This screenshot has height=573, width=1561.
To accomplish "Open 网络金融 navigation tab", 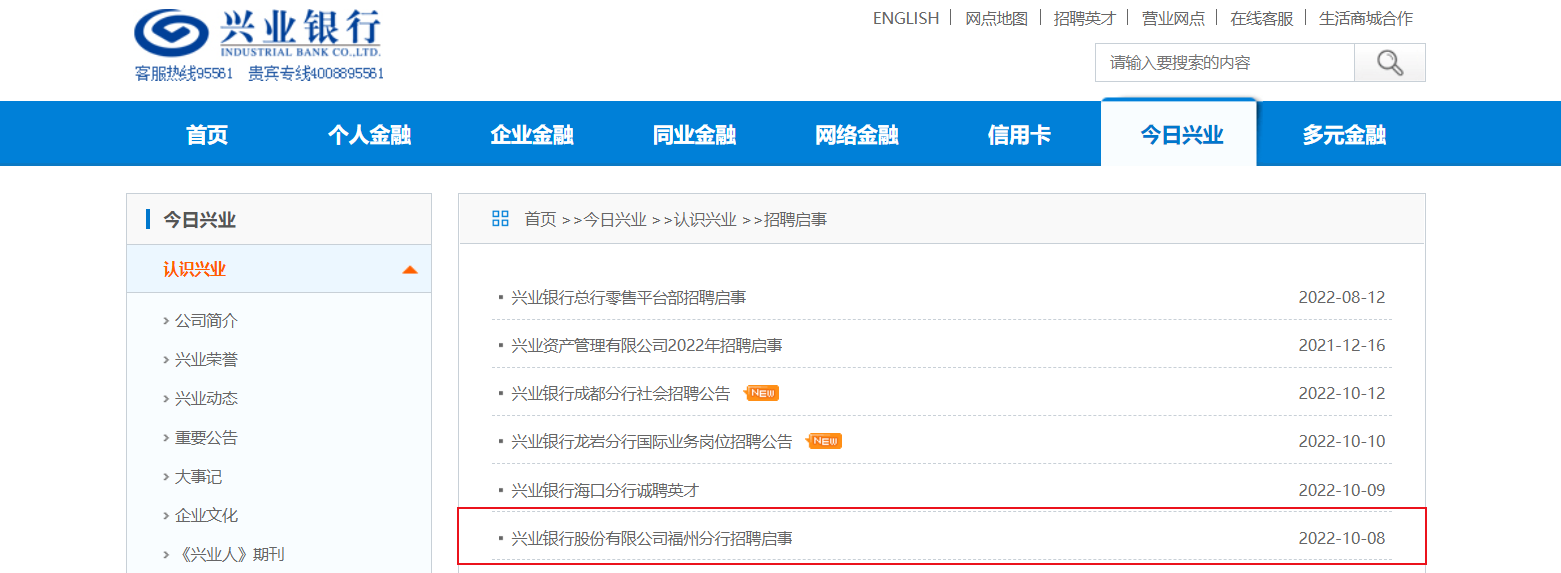I will [x=857, y=135].
